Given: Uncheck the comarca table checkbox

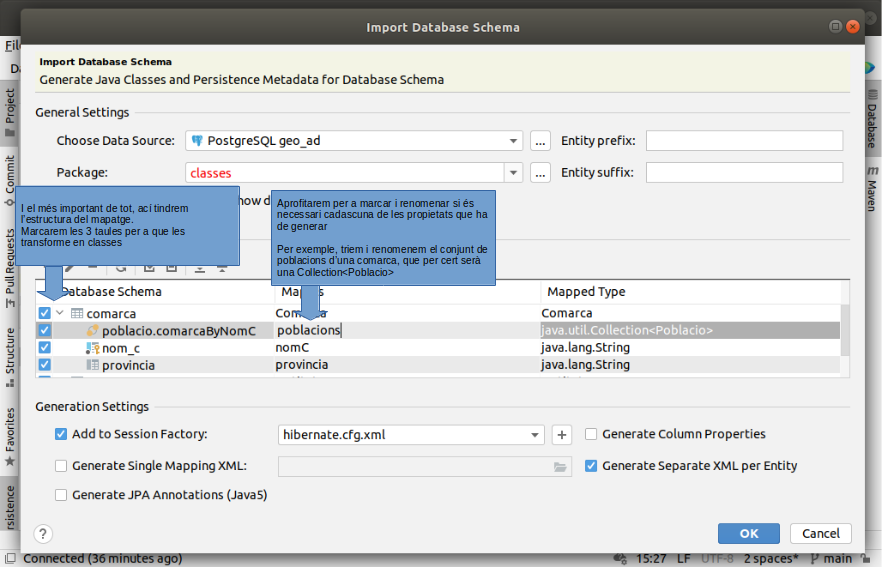Looking at the screenshot, I should pos(44,313).
